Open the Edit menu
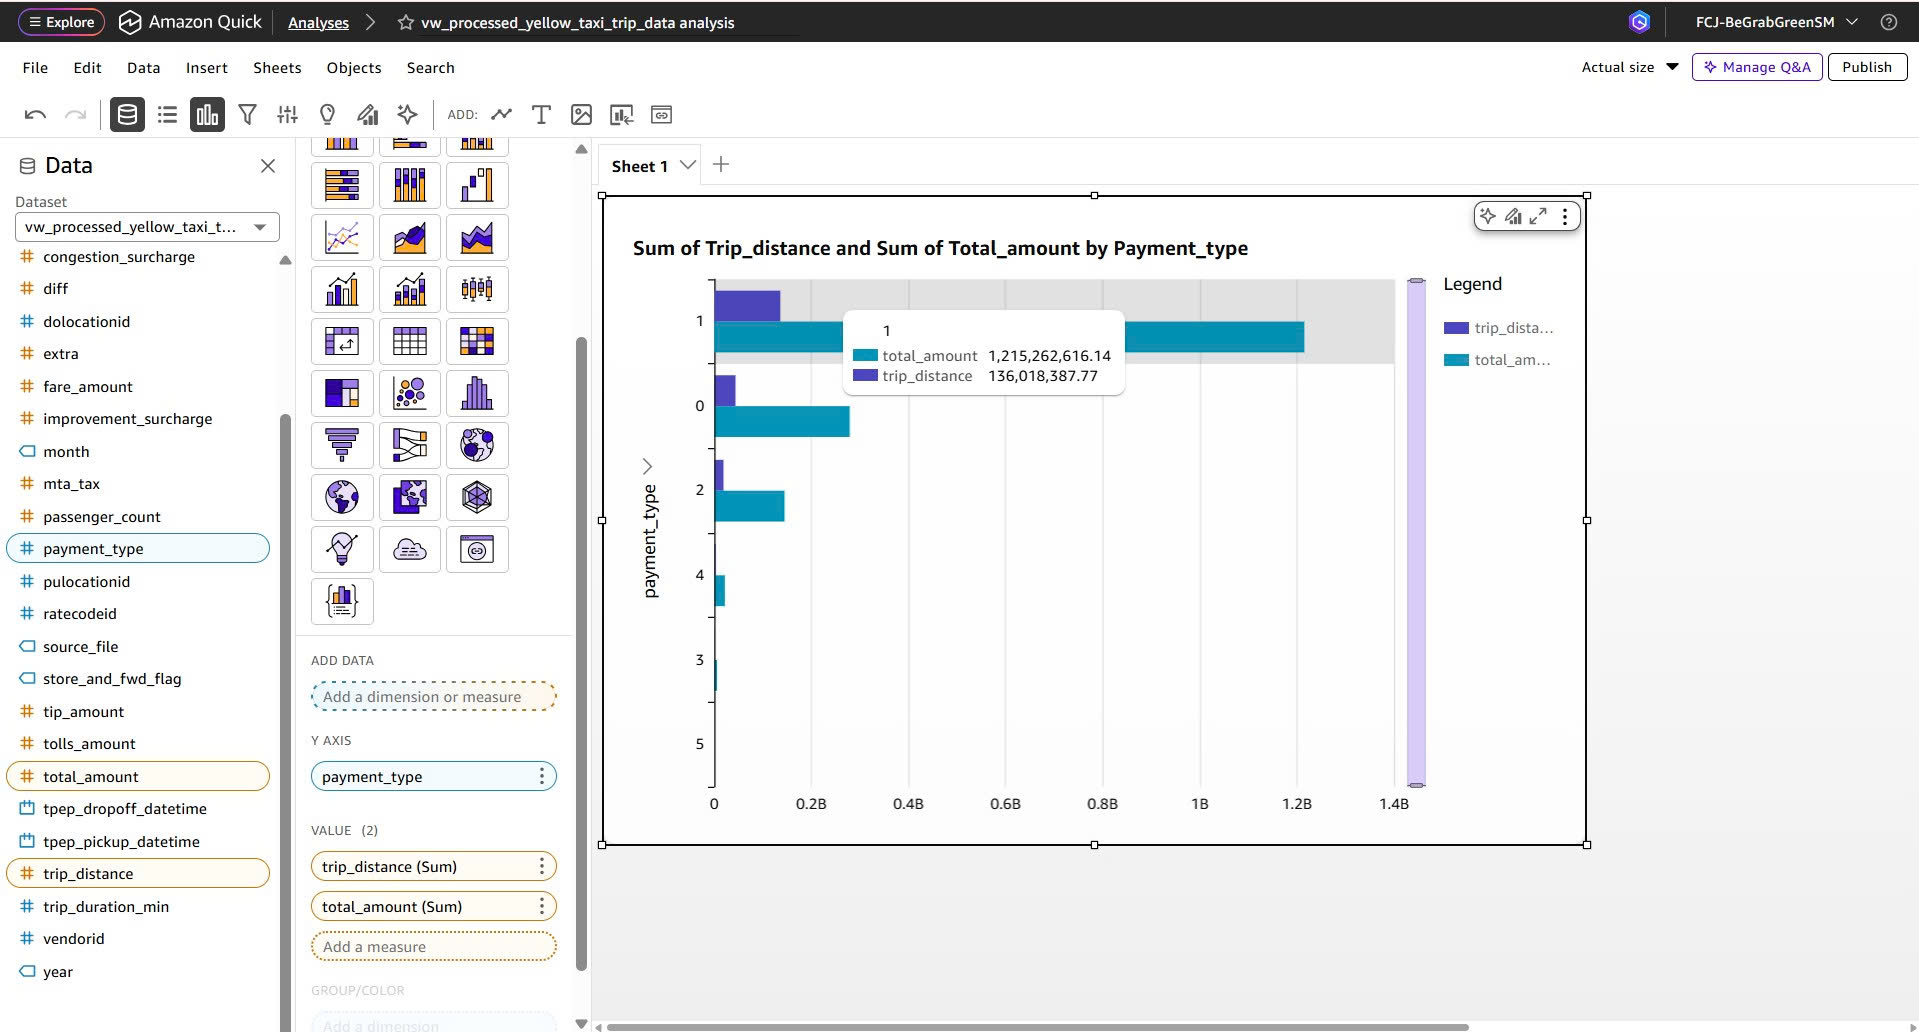 (87, 68)
